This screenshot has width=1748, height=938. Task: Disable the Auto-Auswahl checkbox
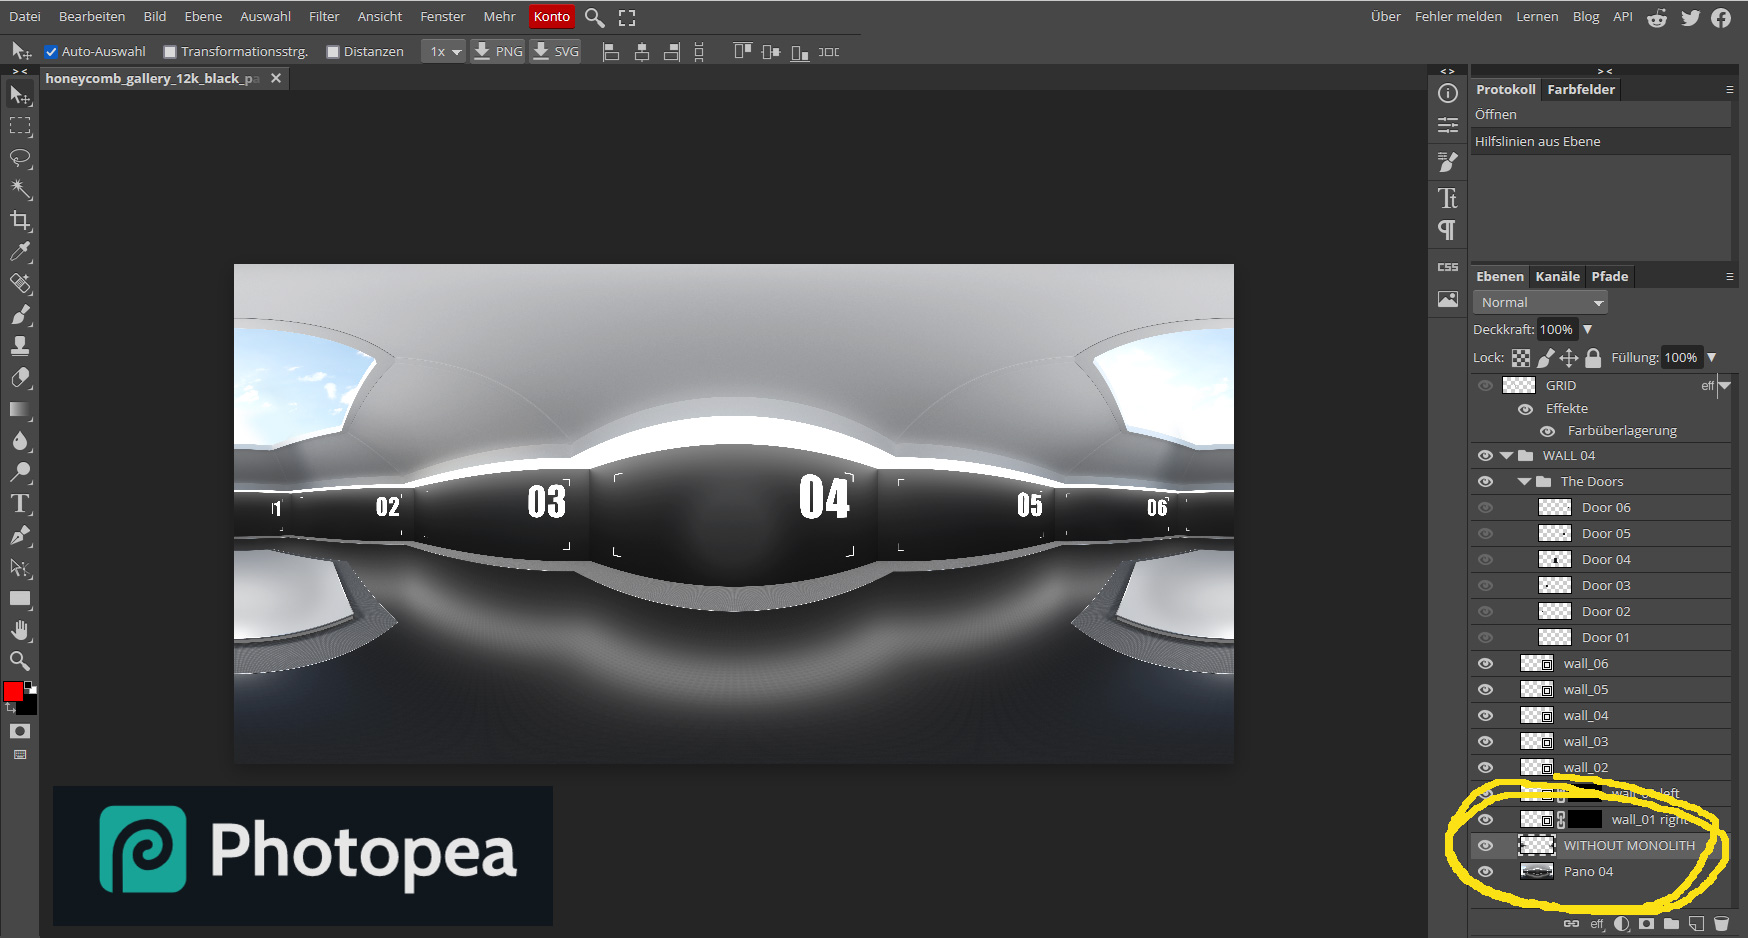point(51,52)
